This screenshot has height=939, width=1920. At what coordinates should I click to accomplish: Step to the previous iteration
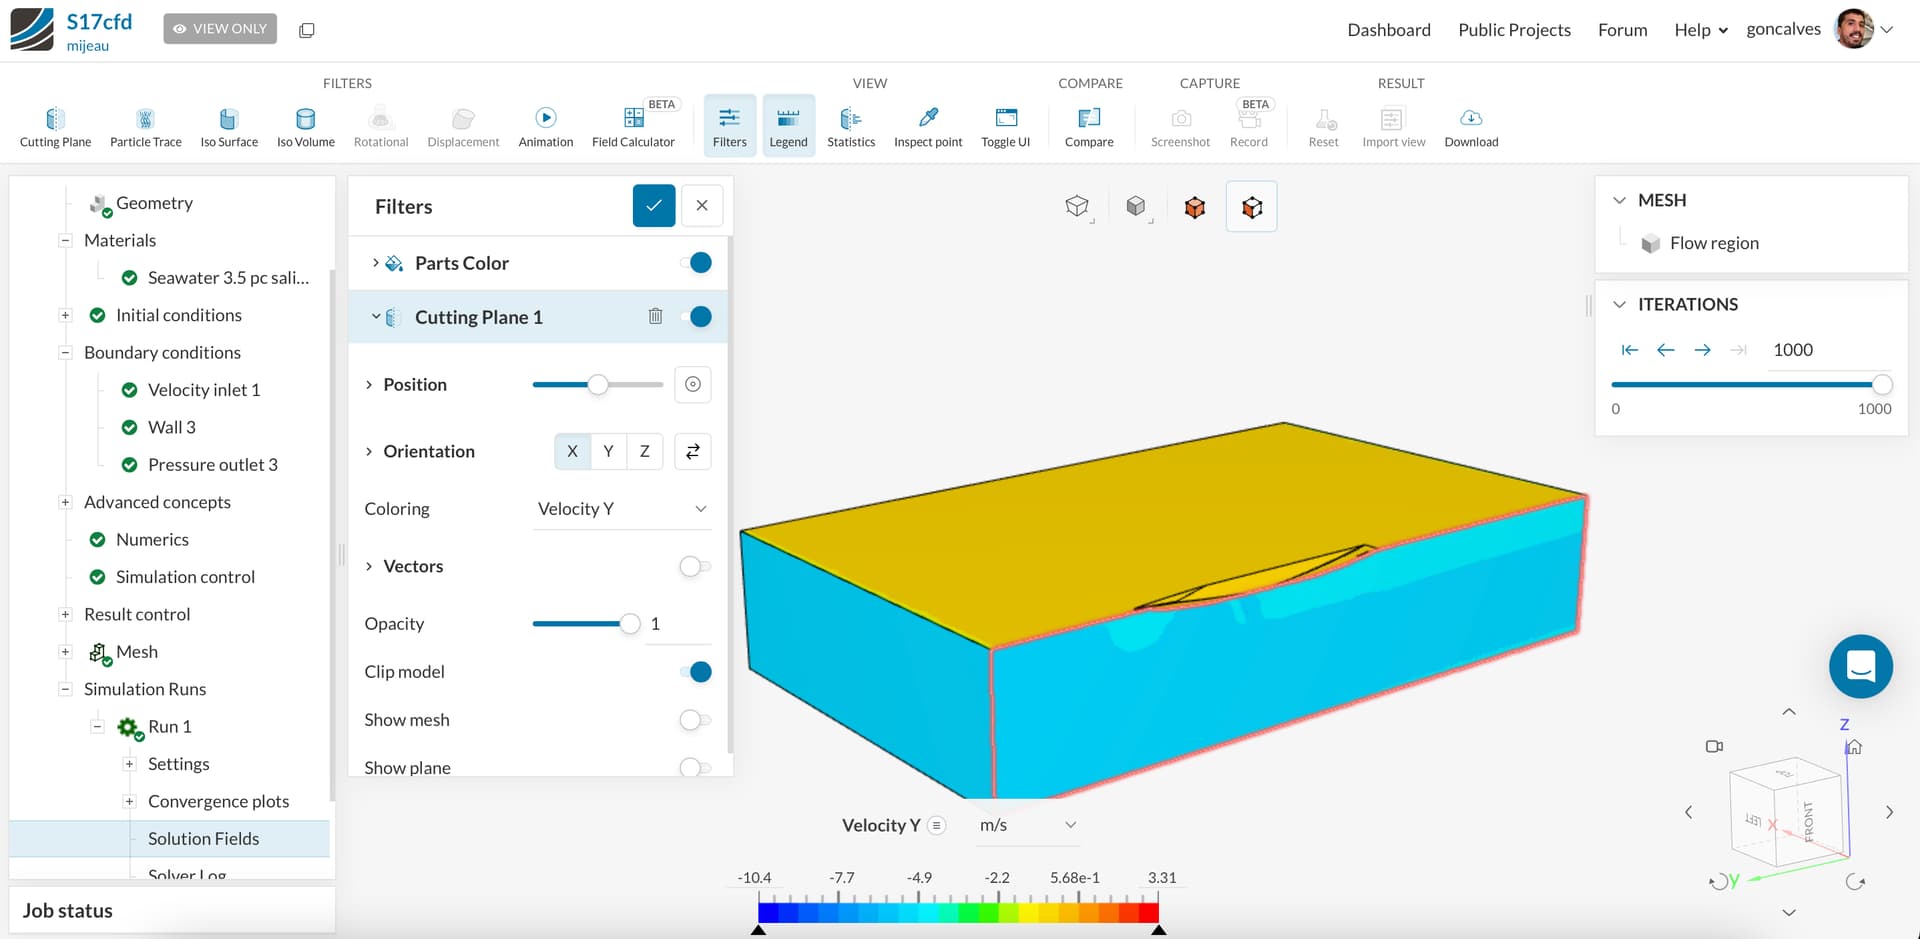[x=1666, y=350]
